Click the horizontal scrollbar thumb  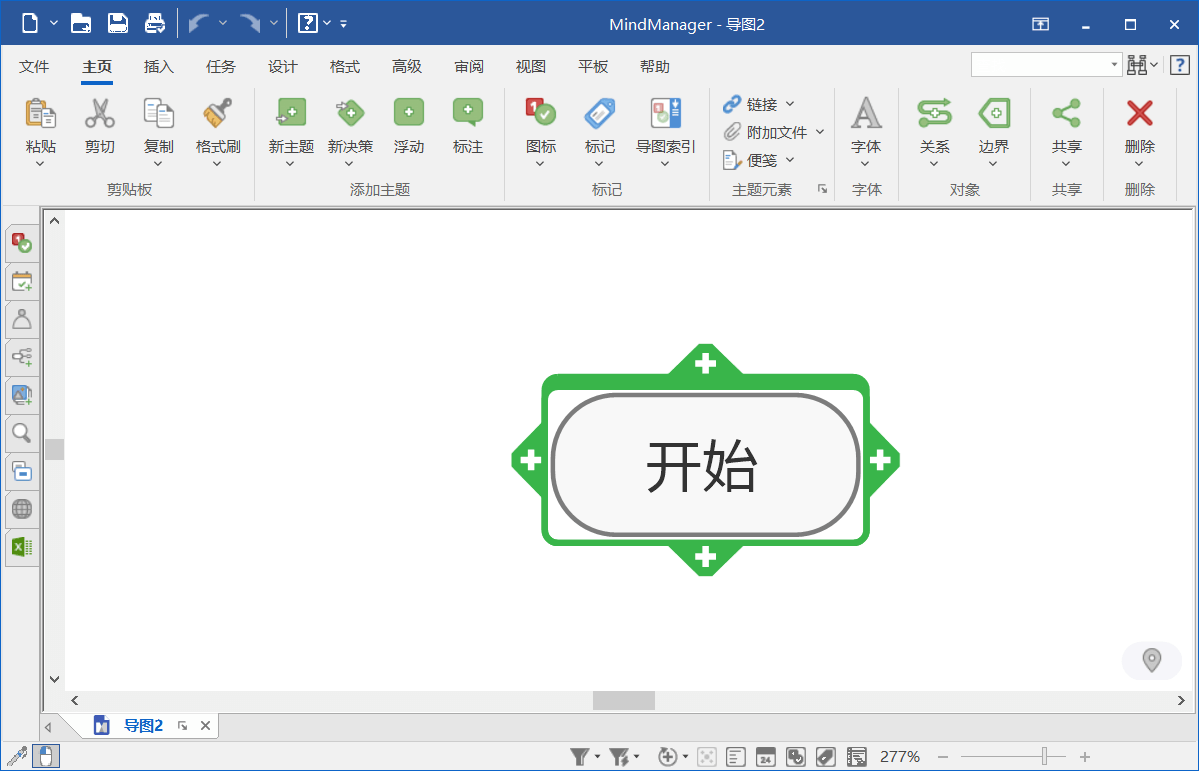point(623,700)
